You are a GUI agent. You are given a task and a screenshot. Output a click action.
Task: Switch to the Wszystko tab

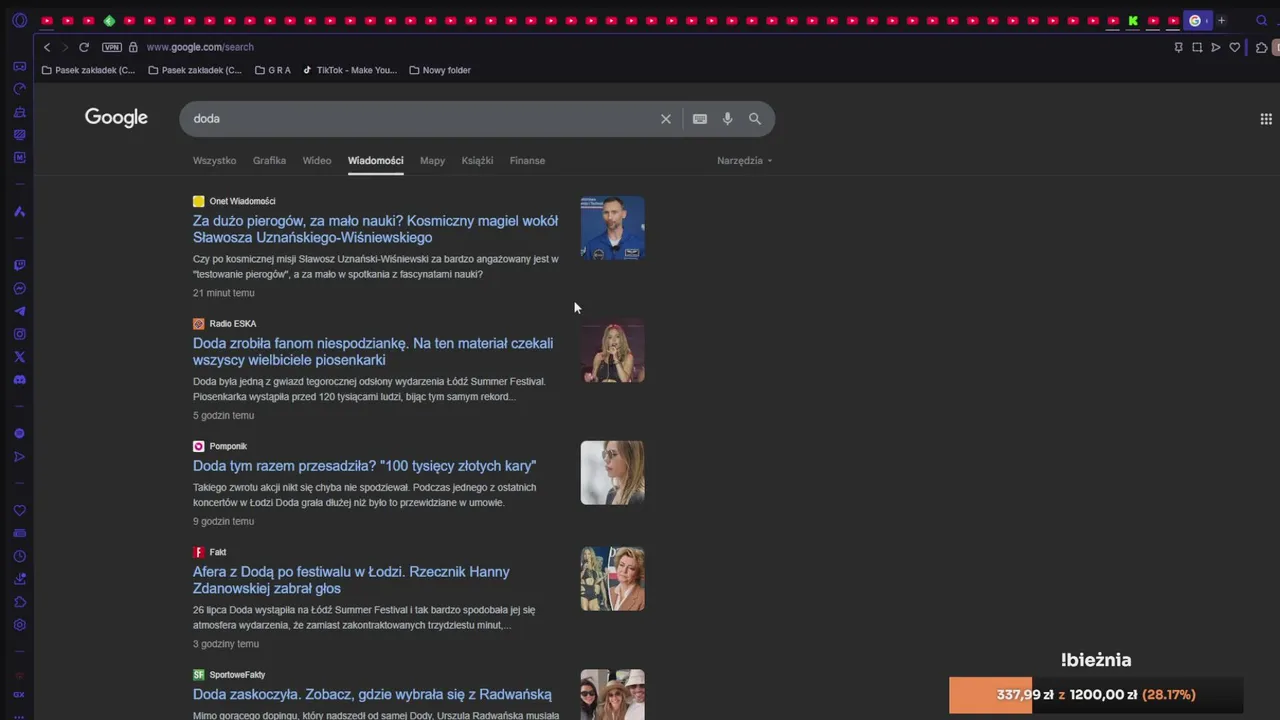click(214, 160)
